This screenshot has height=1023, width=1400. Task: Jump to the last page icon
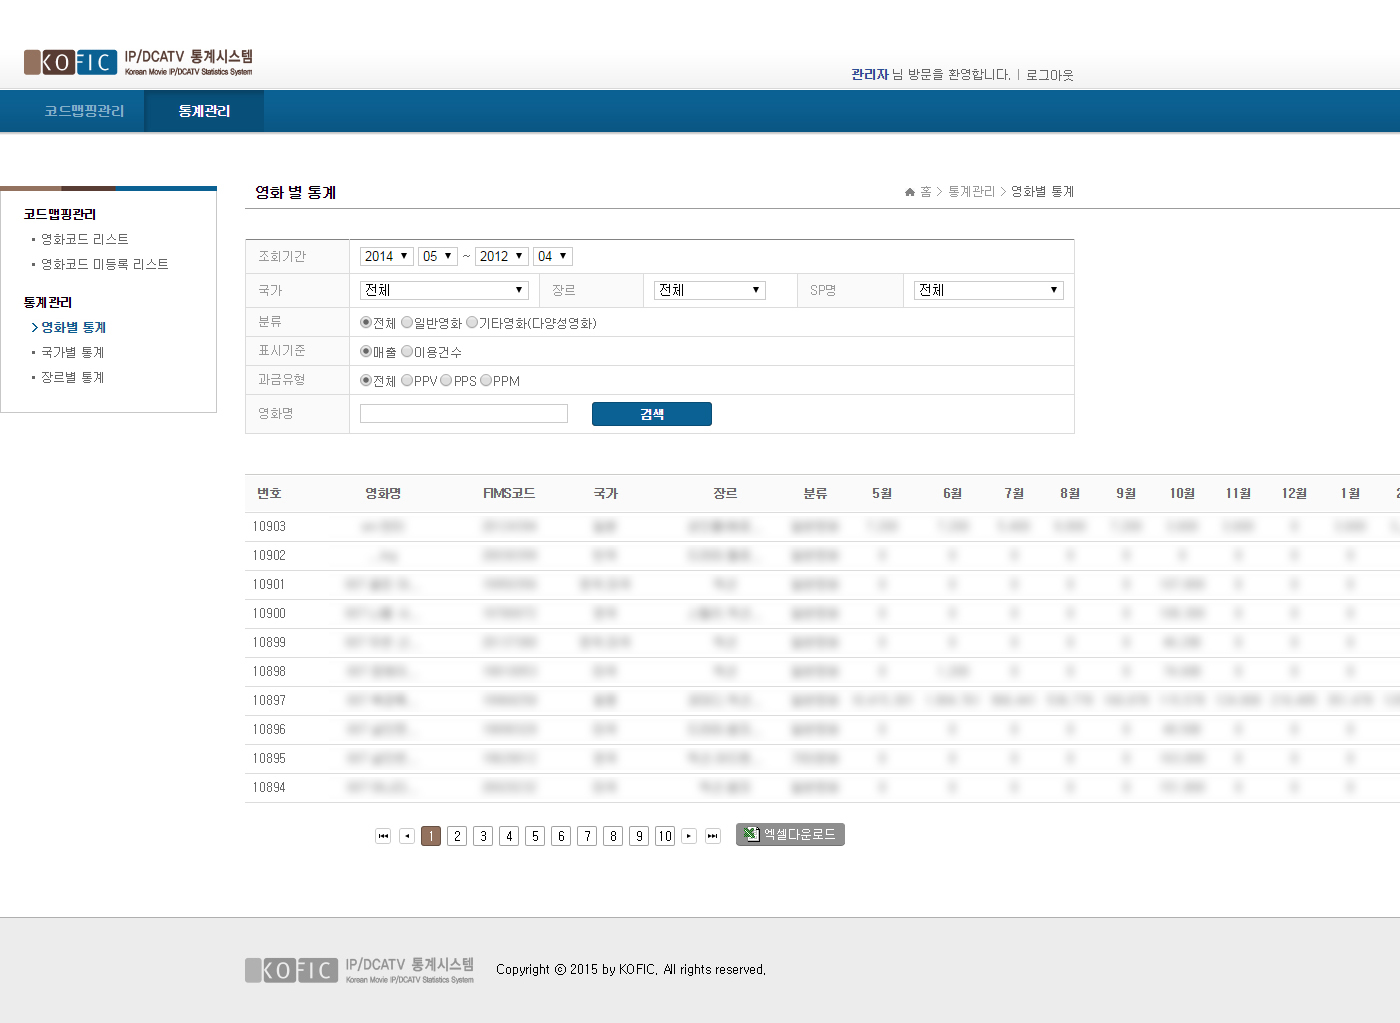point(713,836)
